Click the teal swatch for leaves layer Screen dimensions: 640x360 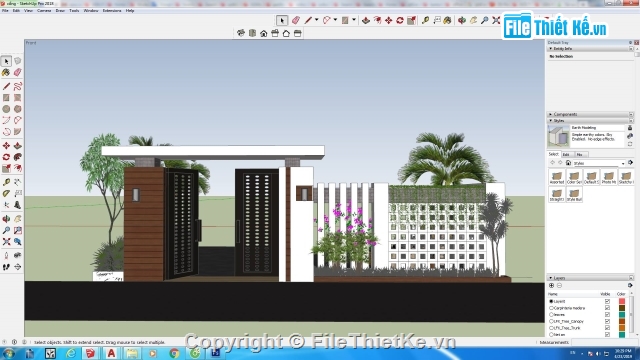coord(622,315)
